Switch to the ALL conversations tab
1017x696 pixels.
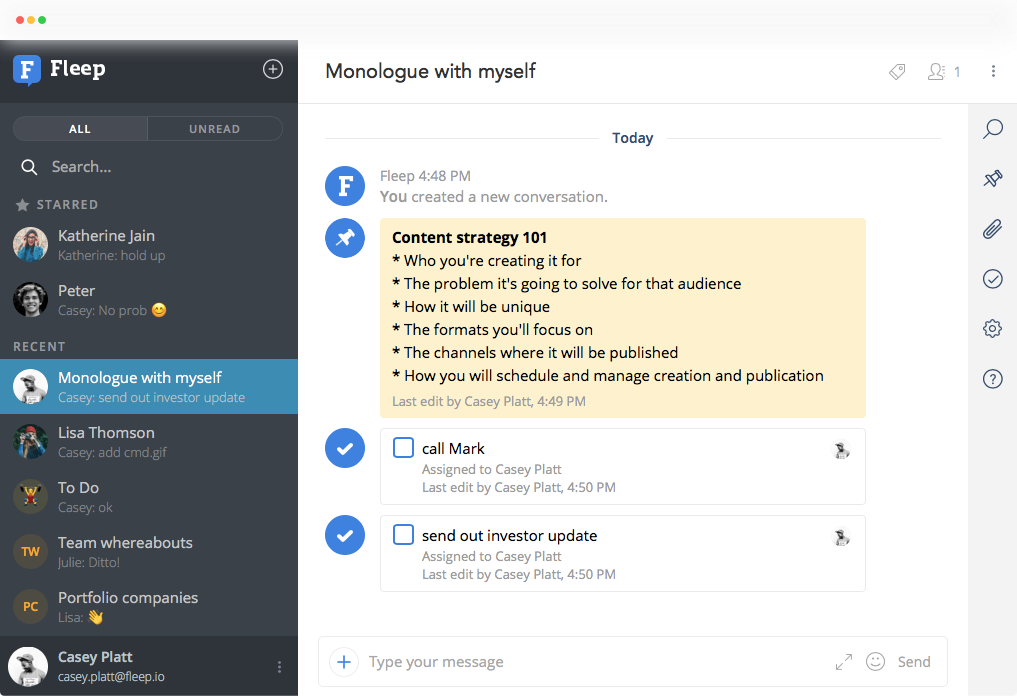pos(80,128)
